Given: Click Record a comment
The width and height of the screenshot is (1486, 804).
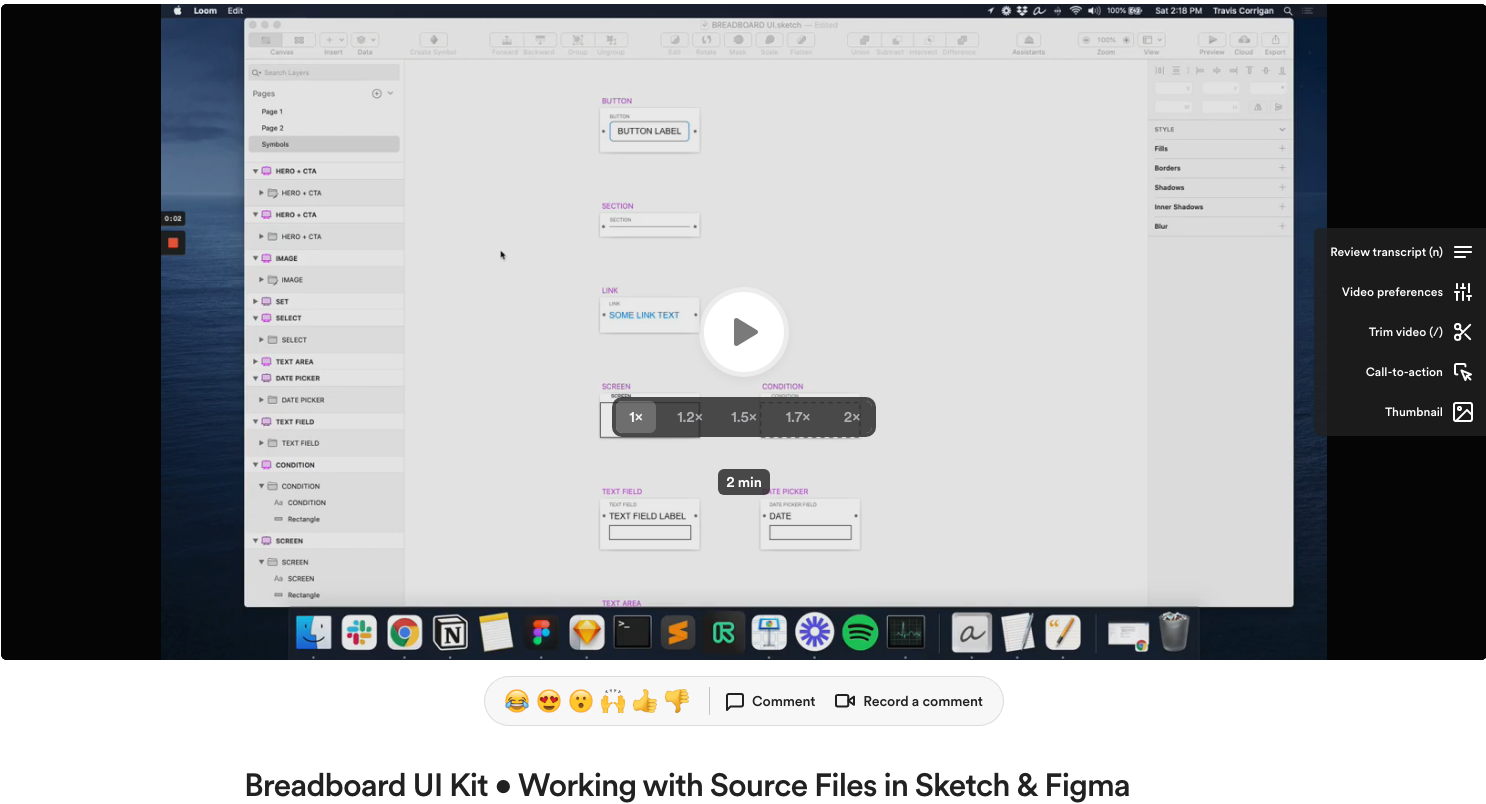Looking at the screenshot, I should (x=909, y=701).
